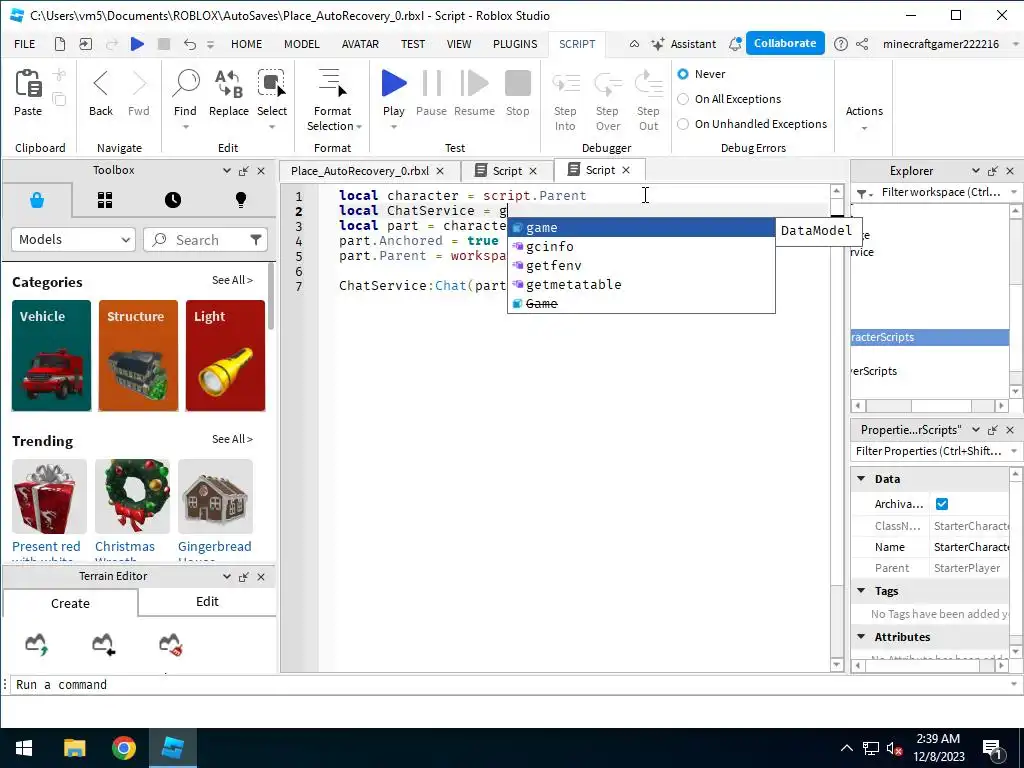This screenshot has width=1024, height=768.
Task: Toggle the Archivable checkbox
Action: 942,504
